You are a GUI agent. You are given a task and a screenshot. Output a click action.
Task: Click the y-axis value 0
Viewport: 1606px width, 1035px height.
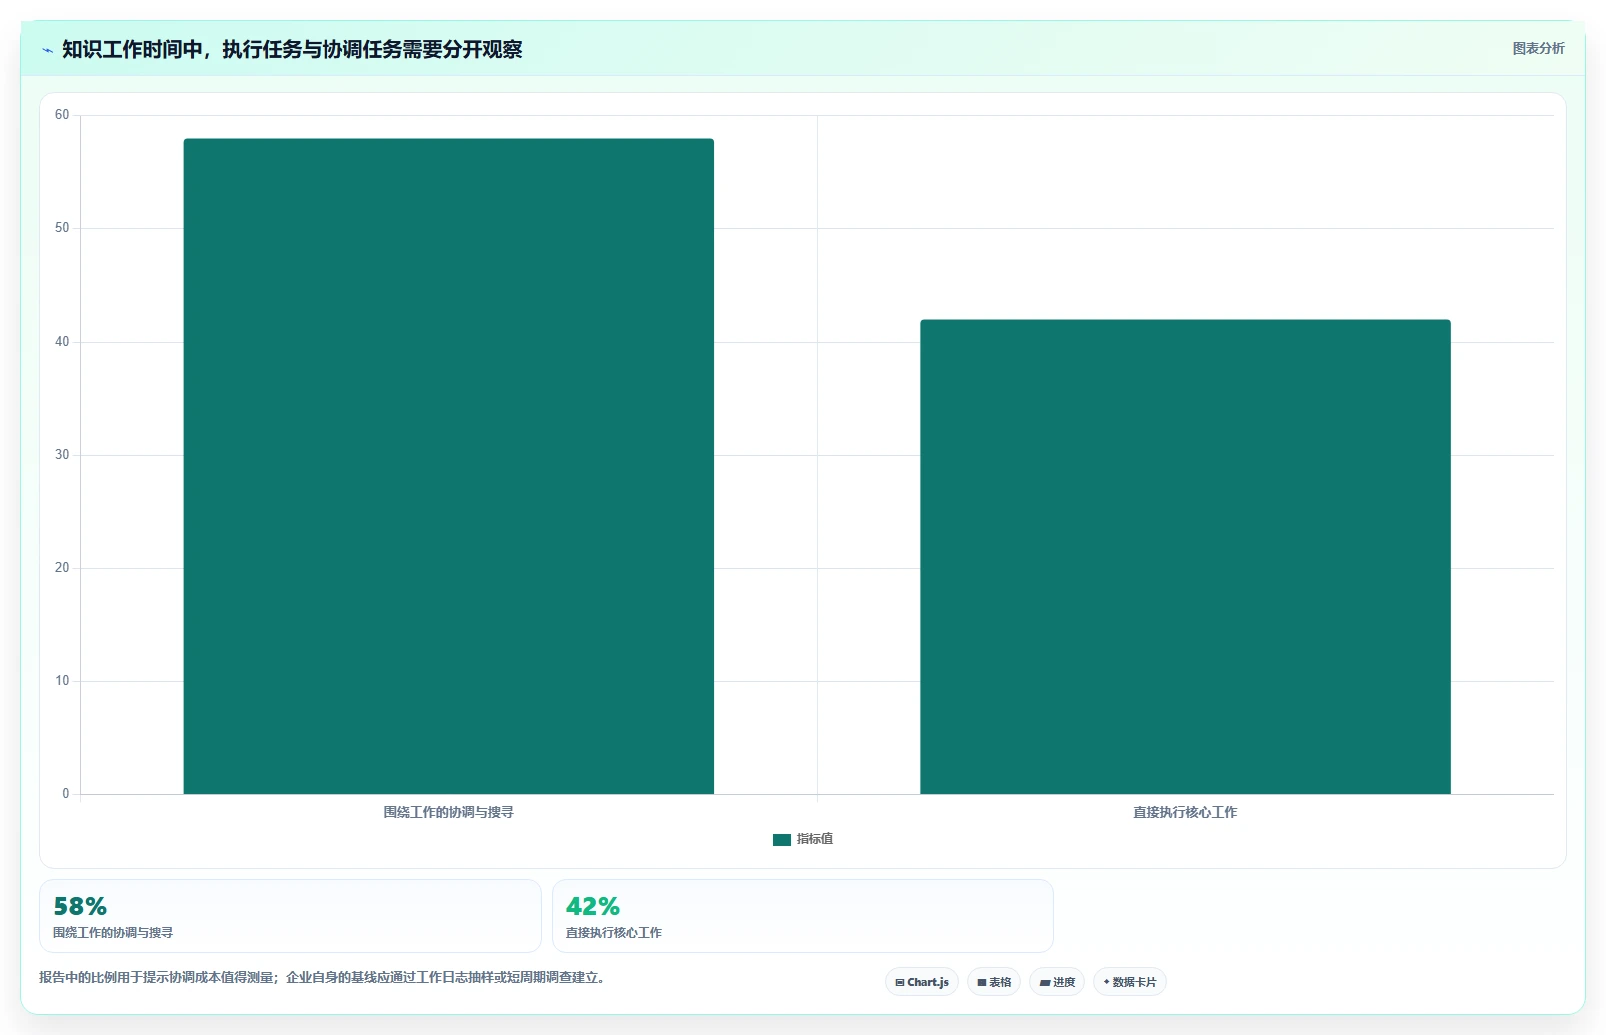click(x=66, y=794)
